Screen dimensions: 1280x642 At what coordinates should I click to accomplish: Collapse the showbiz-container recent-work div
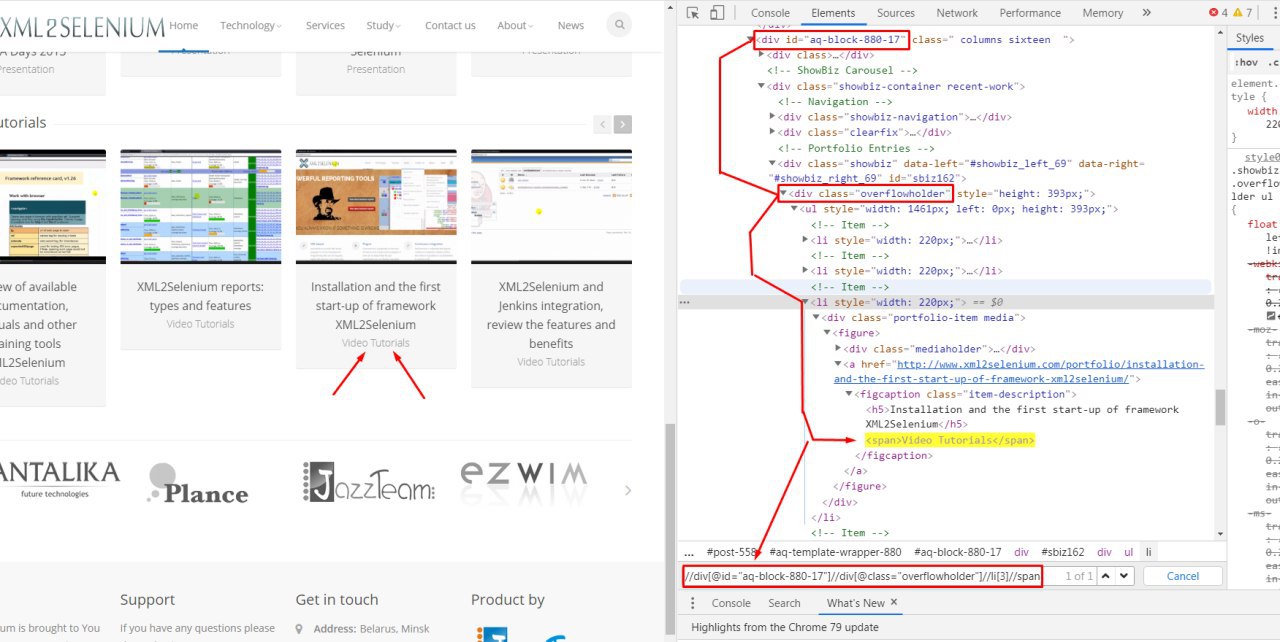pos(761,86)
